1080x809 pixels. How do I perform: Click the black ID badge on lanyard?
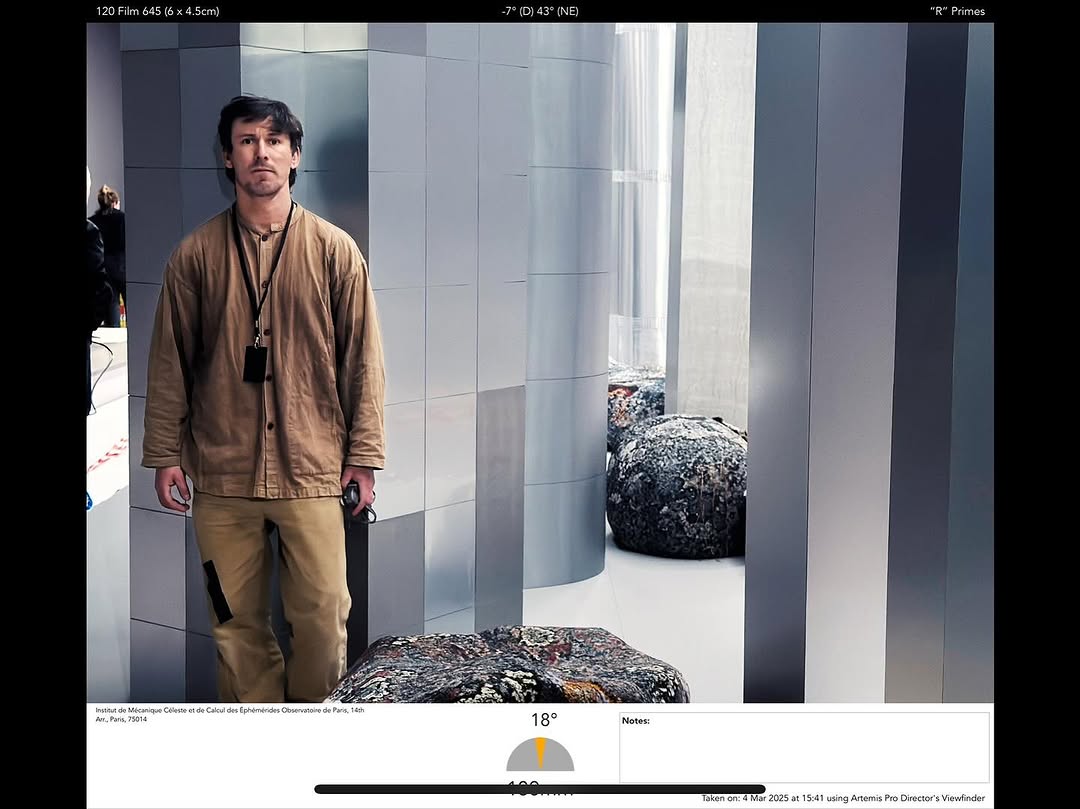(x=255, y=363)
